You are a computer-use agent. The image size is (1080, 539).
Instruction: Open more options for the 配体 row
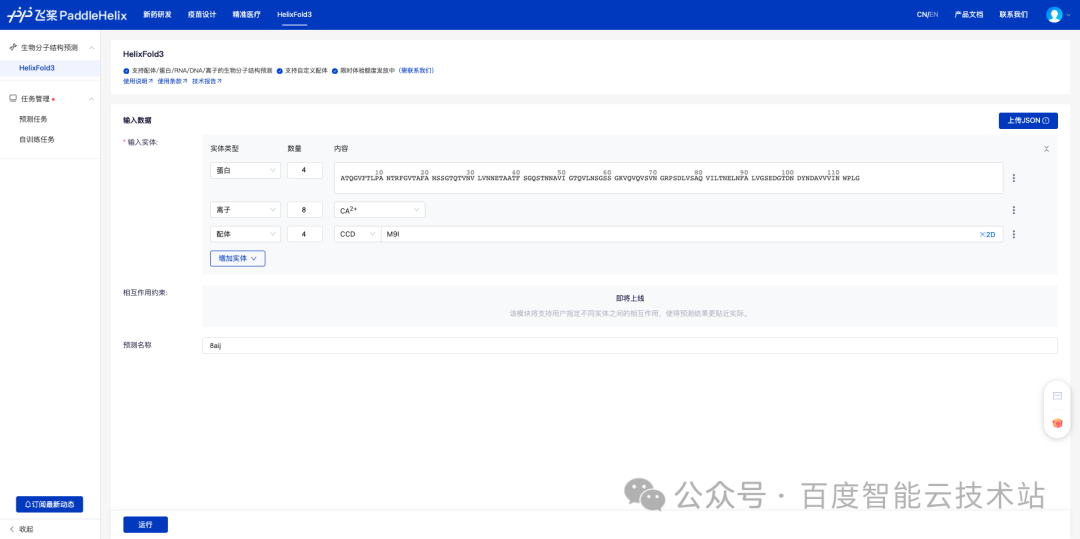[x=1014, y=234]
